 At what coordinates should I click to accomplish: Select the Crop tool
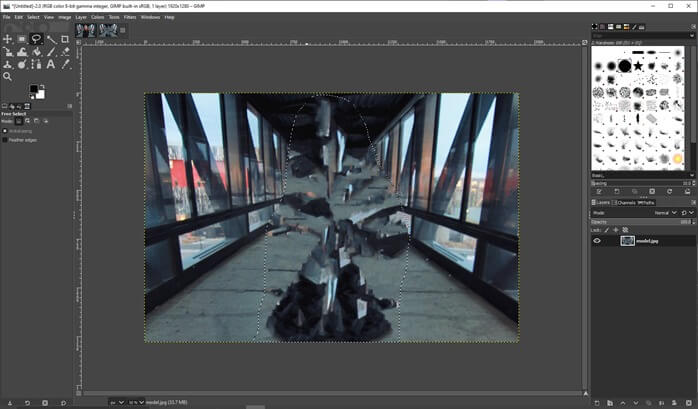tap(65, 39)
